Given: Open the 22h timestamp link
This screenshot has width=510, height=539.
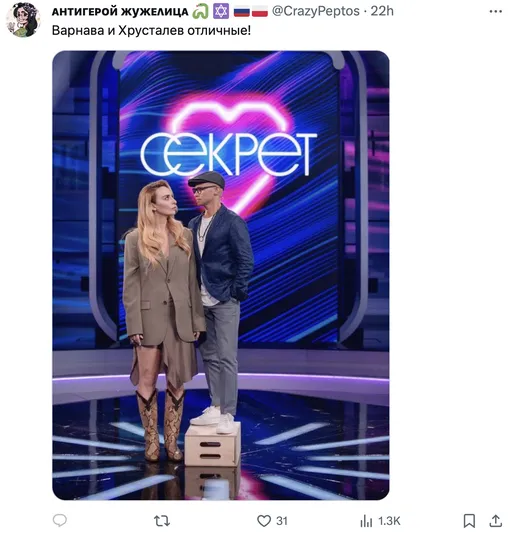Looking at the screenshot, I should [x=382, y=11].
